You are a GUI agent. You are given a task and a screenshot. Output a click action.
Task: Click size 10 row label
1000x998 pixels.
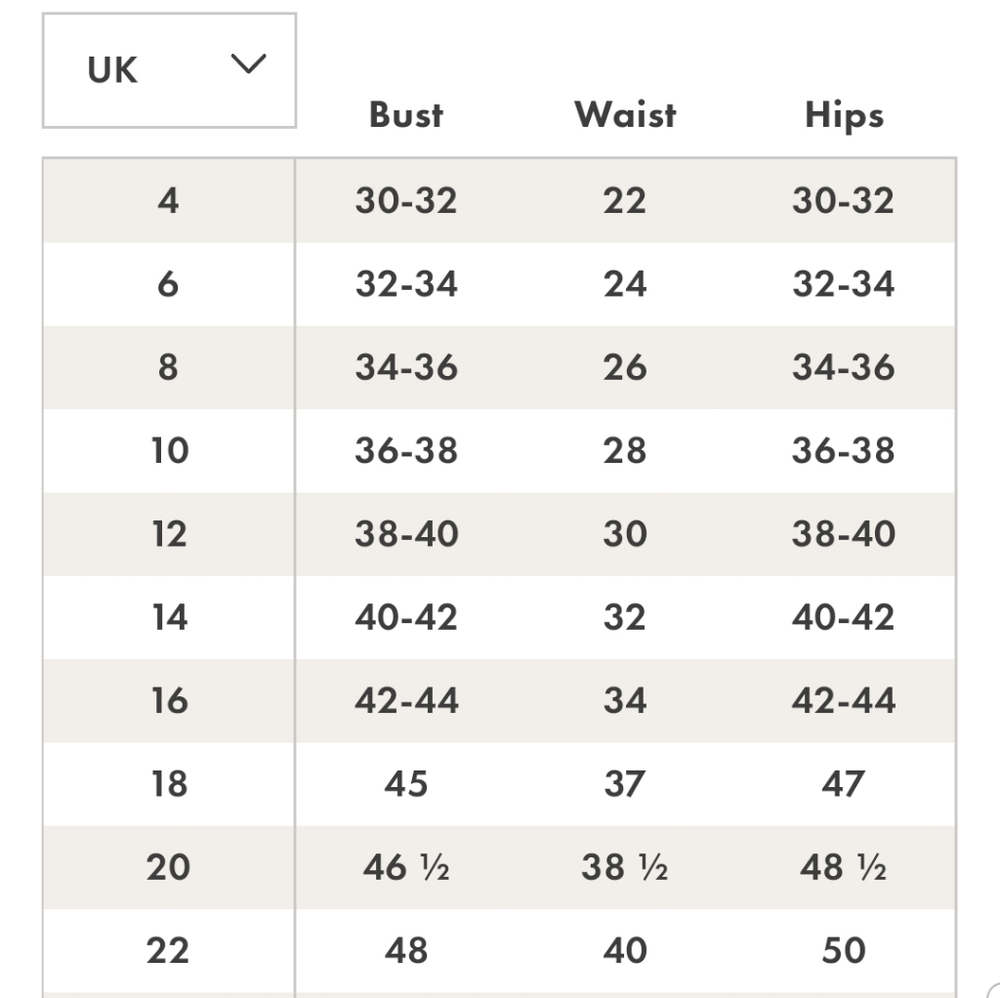(x=169, y=450)
